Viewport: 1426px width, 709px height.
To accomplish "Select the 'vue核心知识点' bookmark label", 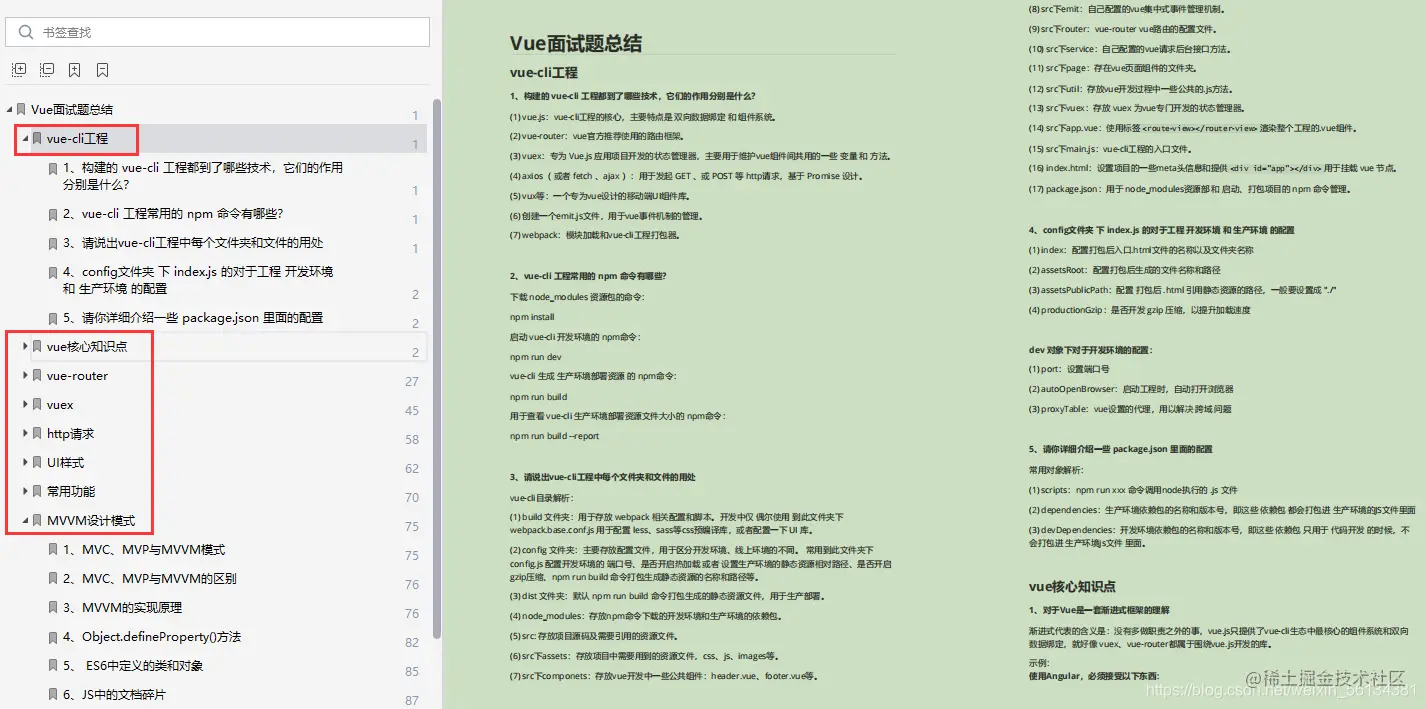I will (x=87, y=346).
